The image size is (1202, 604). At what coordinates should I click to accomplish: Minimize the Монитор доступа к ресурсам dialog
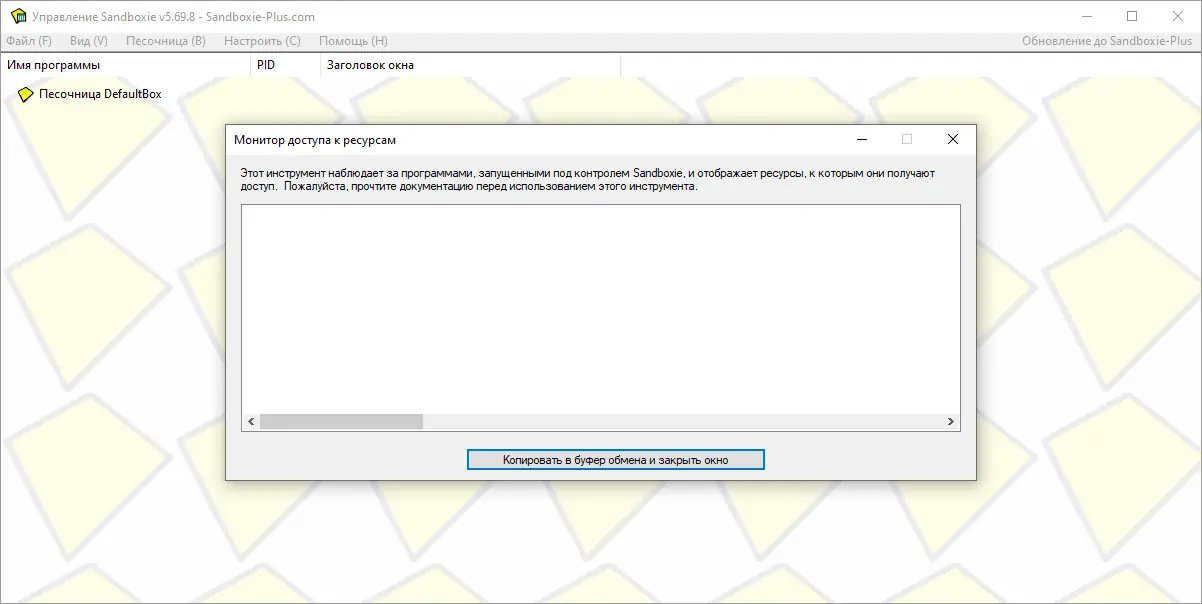coord(861,139)
